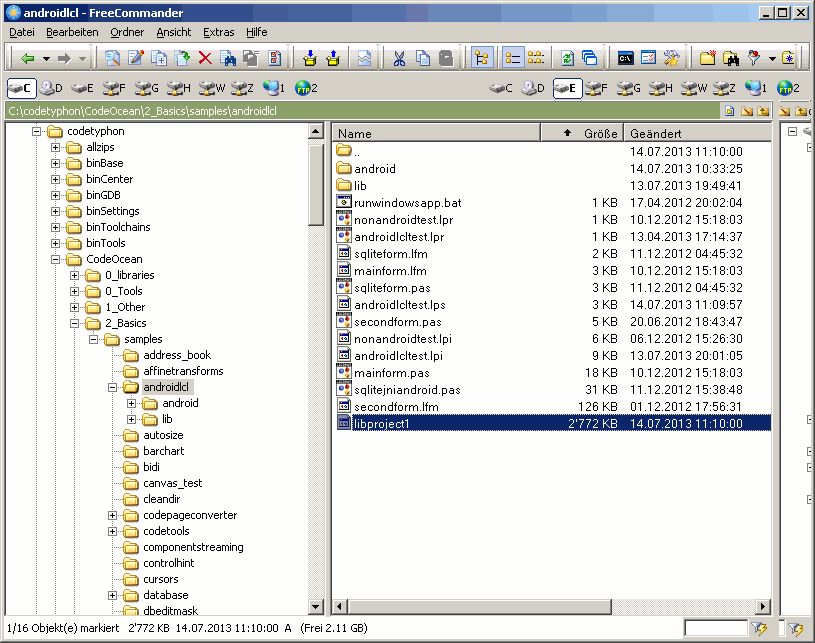Sort files by the Name column
The image size is (815, 643).
[x=437, y=134]
